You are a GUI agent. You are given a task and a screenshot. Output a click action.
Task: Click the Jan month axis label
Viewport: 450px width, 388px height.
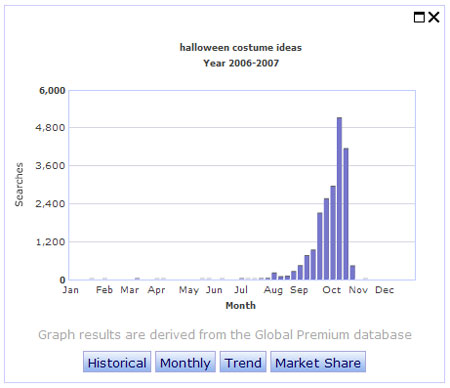[x=71, y=290]
